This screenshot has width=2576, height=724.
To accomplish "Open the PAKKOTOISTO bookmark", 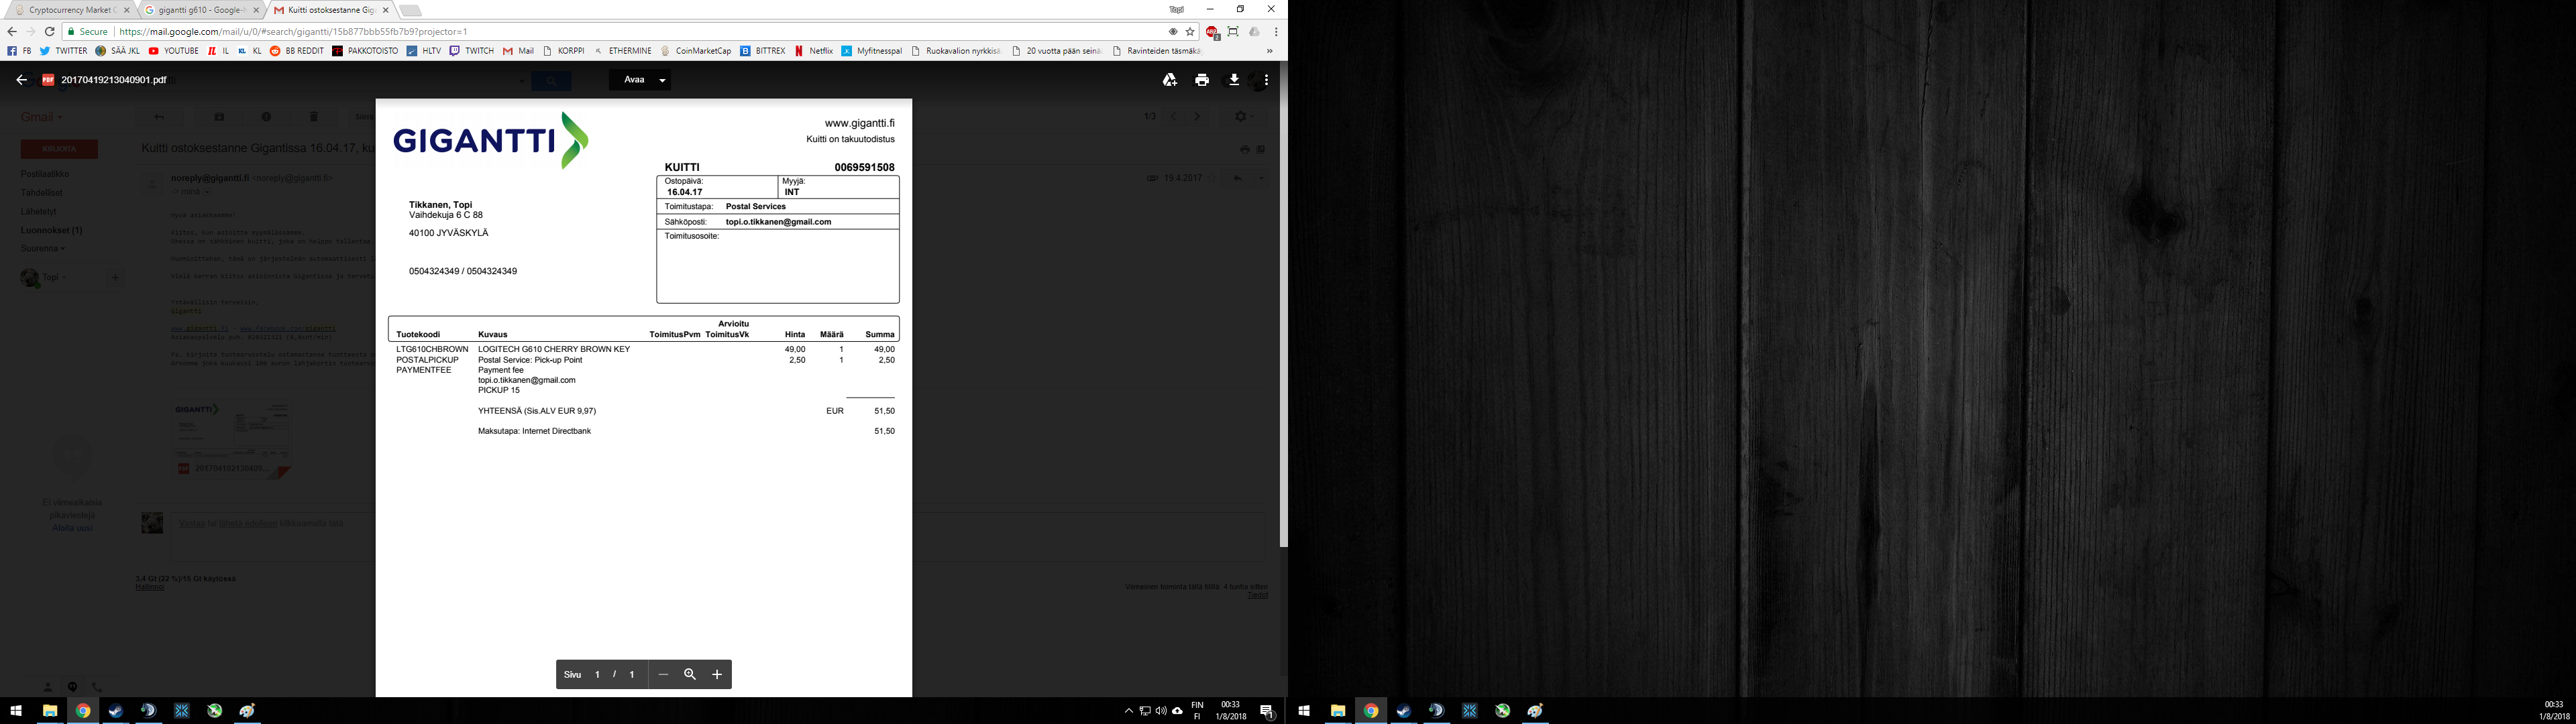I will (365, 51).
